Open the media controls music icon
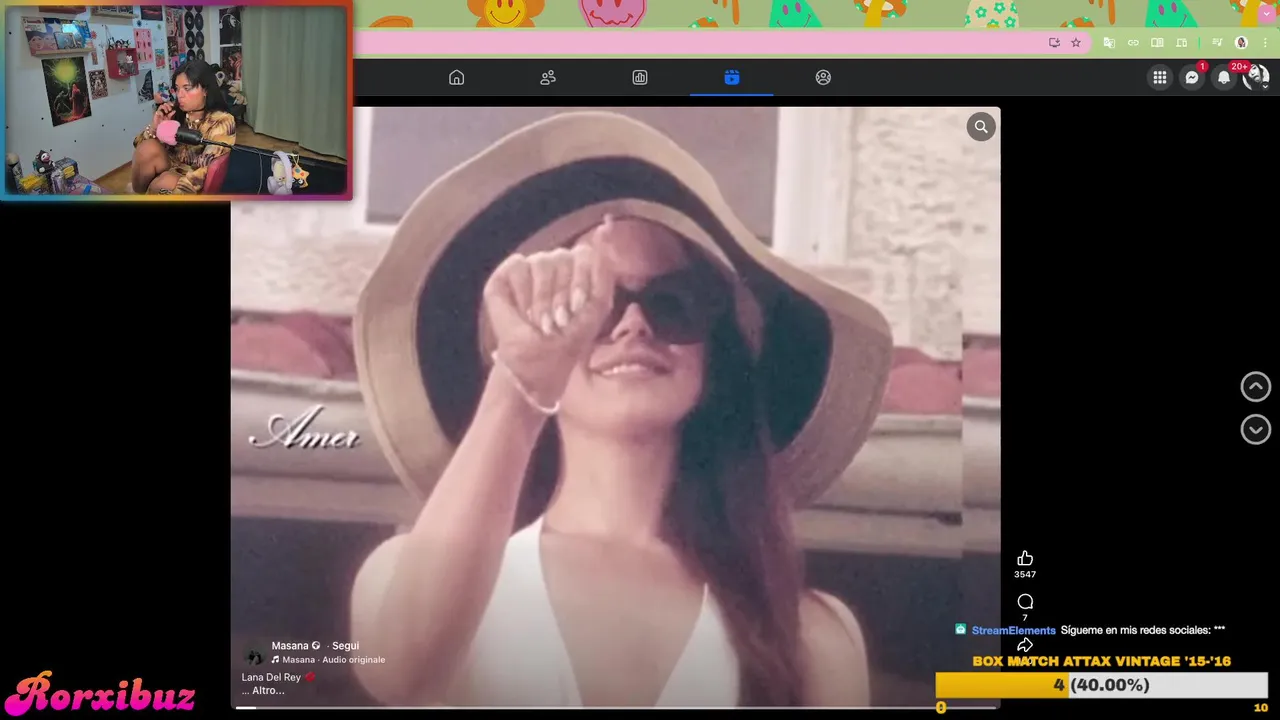This screenshot has width=1280, height=720. click(x=1217, y=42)
